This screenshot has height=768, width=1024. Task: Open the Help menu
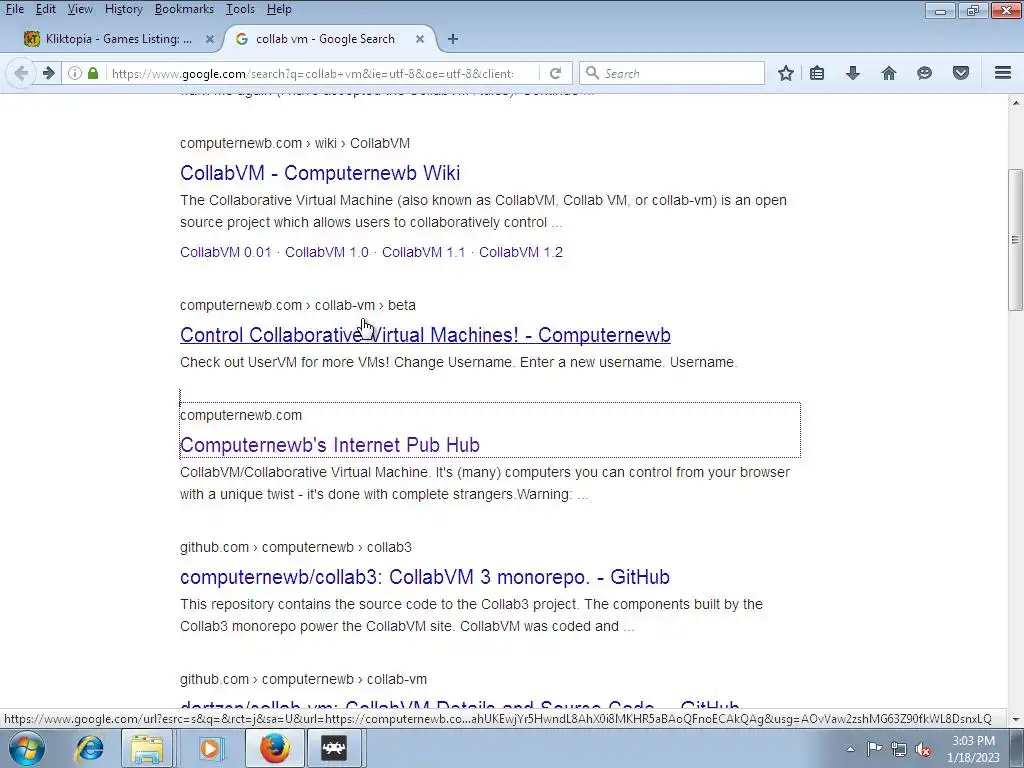point(279,9)
